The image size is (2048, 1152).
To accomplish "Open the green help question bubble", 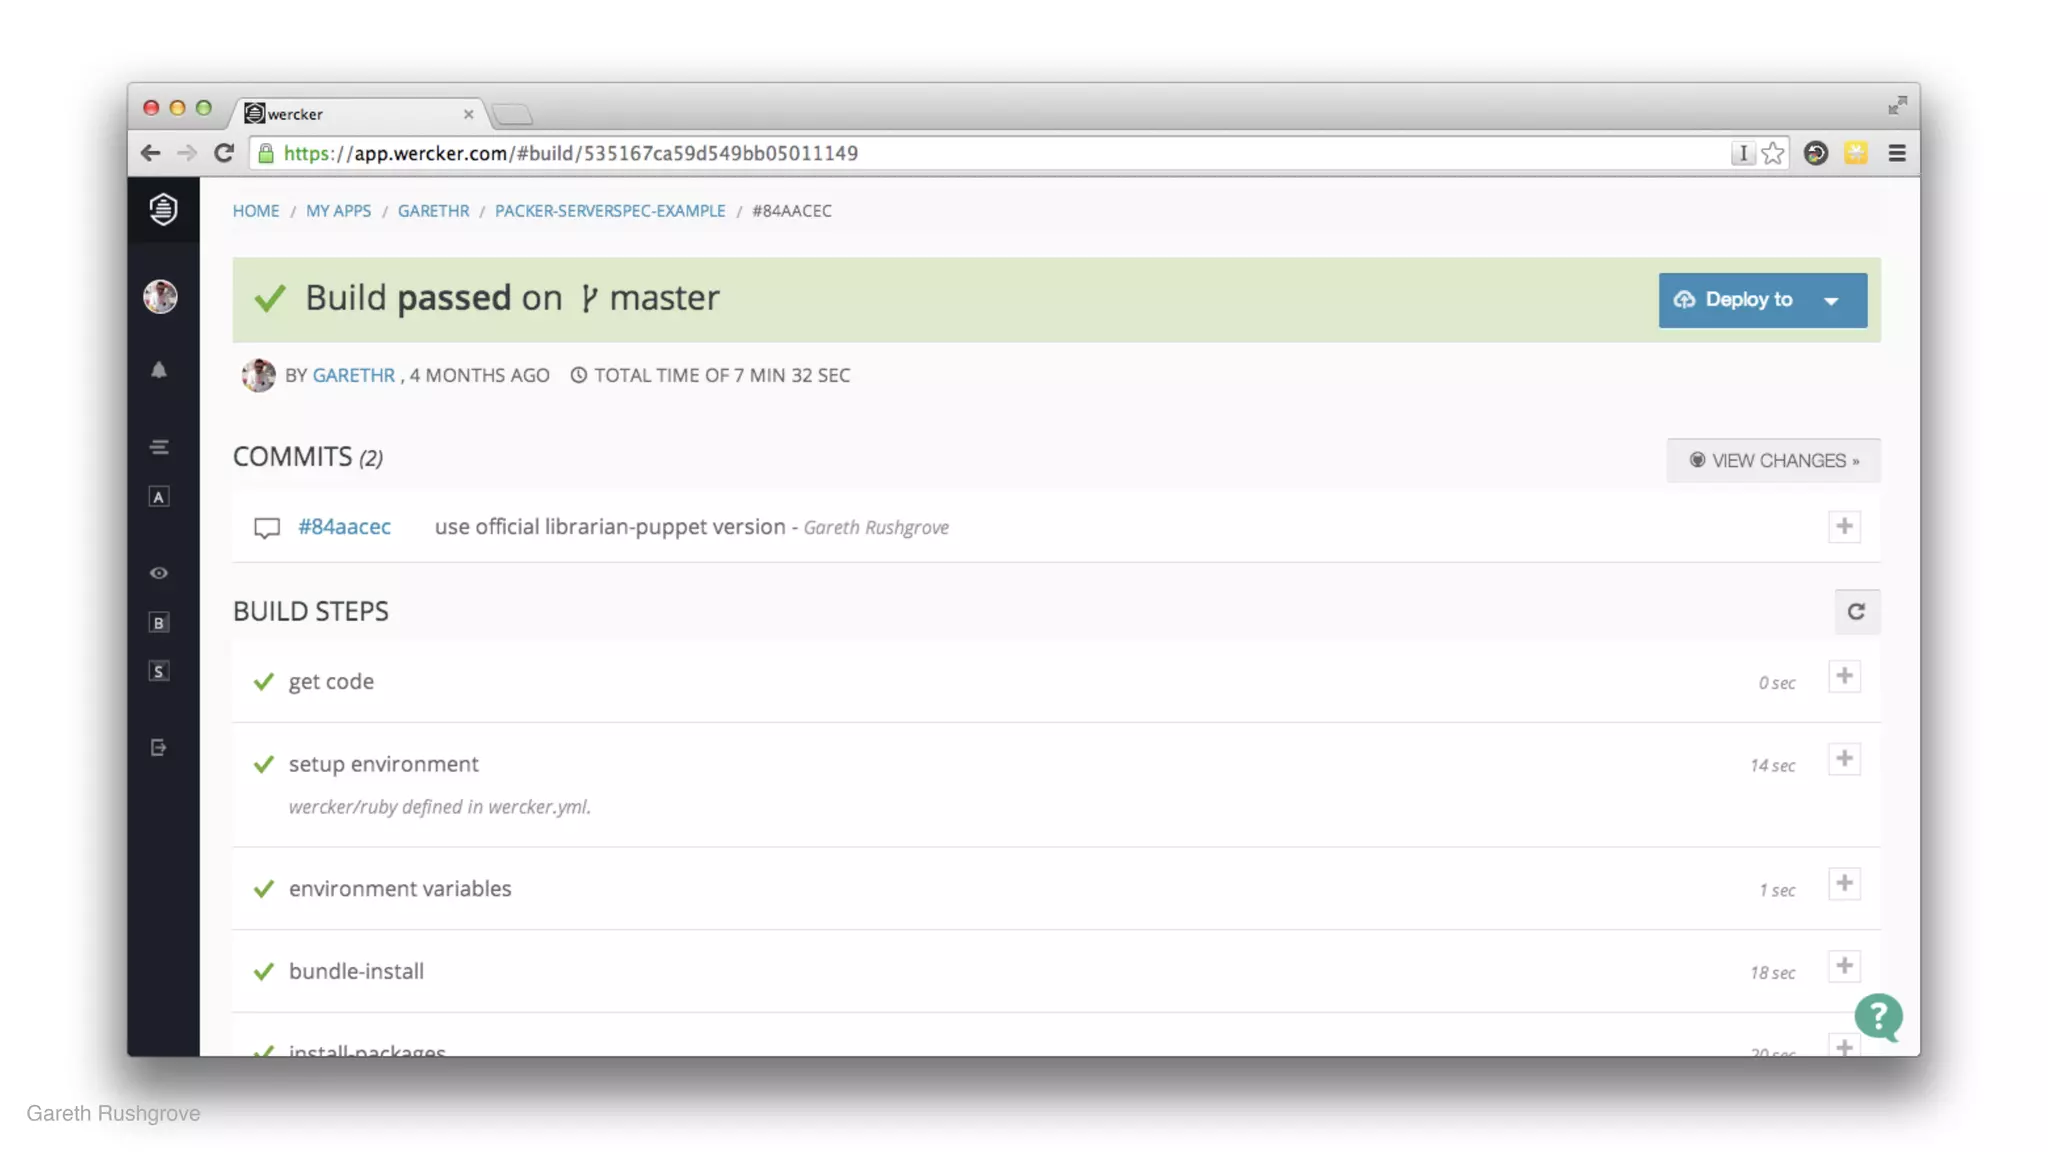I will pyautogui.click(x=1878, y=1017).
